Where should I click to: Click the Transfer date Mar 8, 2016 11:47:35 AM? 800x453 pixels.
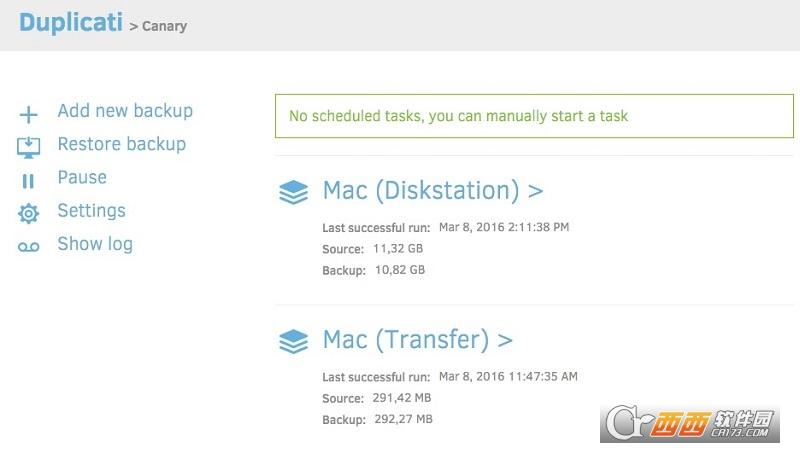508,376
